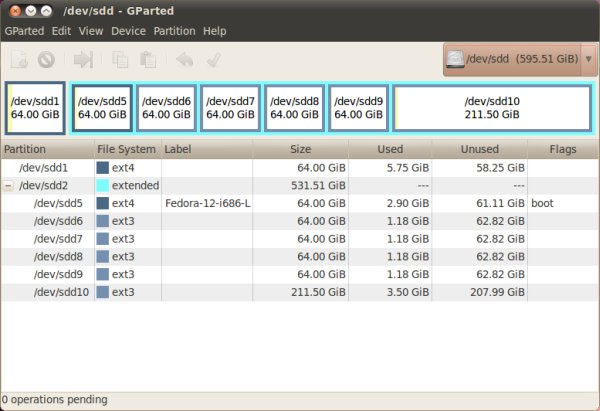Select /dev/sdd6 block in disk map
Screen dimensions: 600x411
click(x=166, y=108)
